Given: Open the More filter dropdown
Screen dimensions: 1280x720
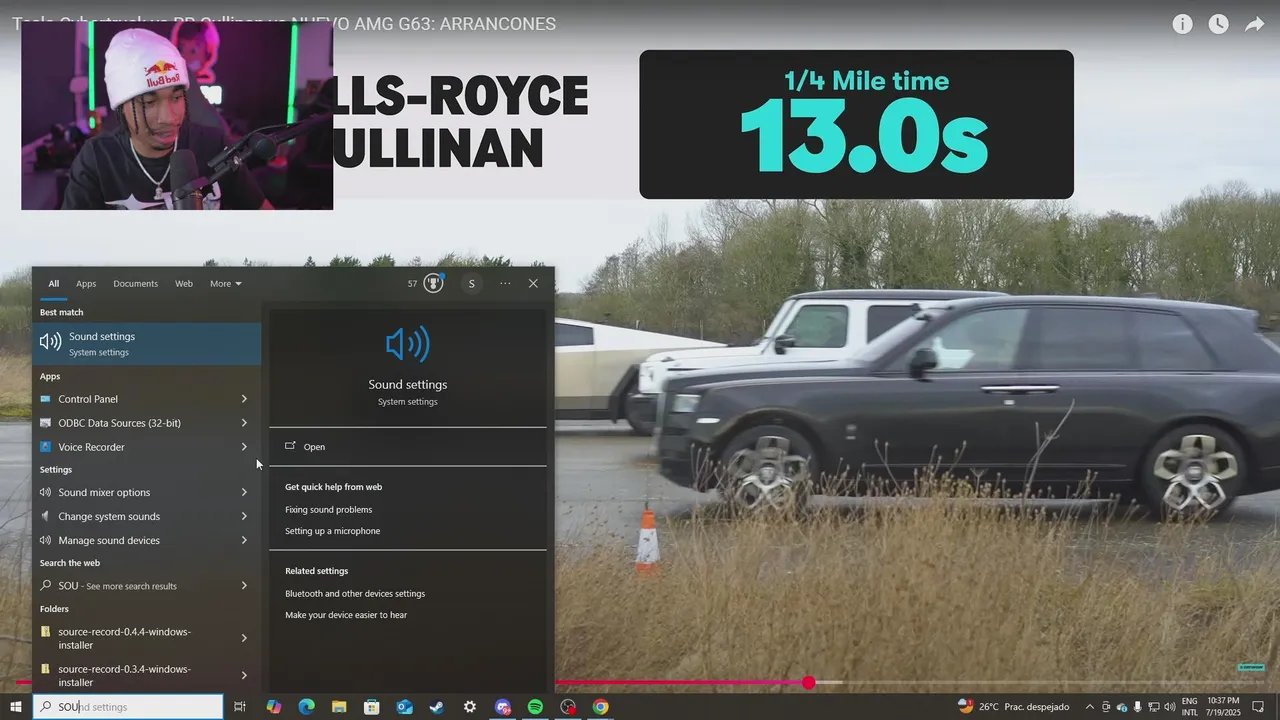Looking at the screenshot, I should [226, 284].
